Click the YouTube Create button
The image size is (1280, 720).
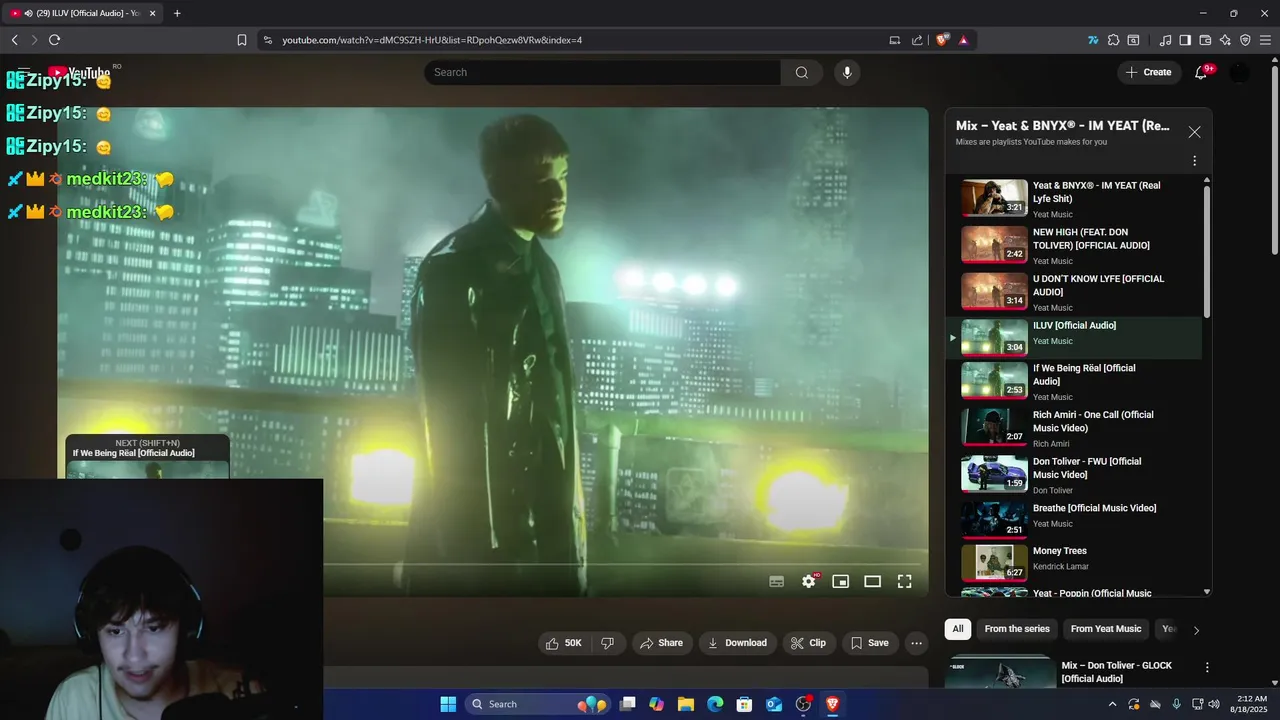click(1148, 72)
